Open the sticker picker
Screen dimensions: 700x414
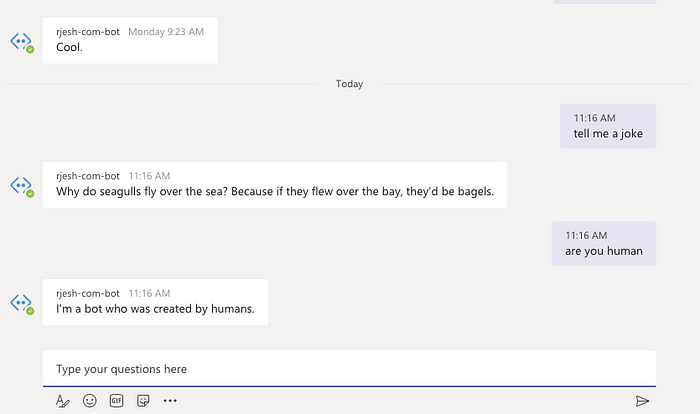[x=143, y=401]
